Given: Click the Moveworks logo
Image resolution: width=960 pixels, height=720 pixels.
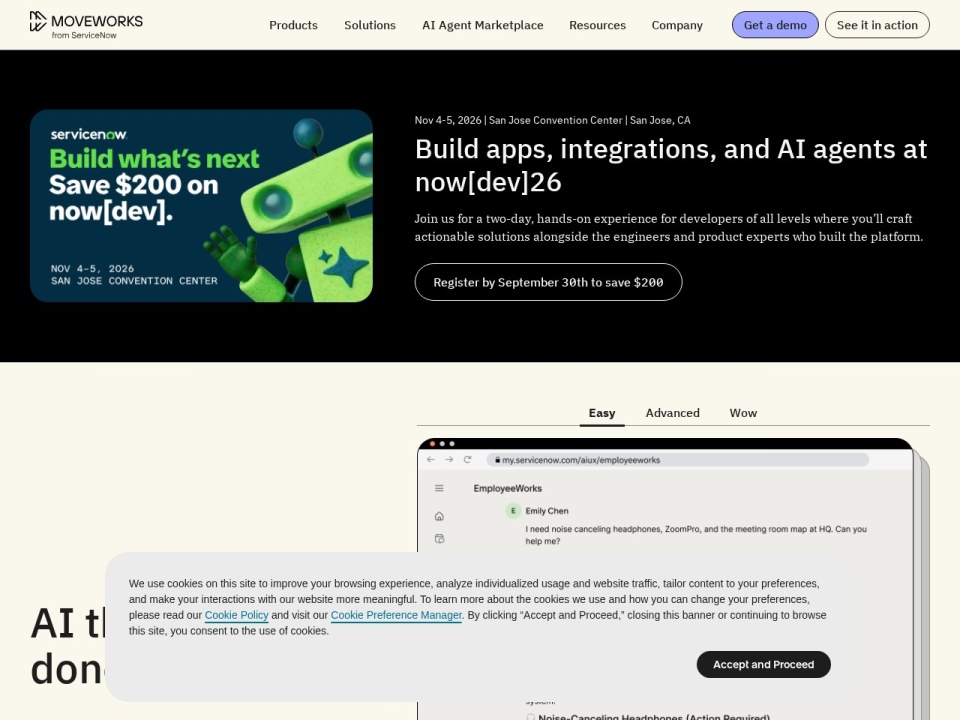Looking at the screenshot, I should pos(86,24).
